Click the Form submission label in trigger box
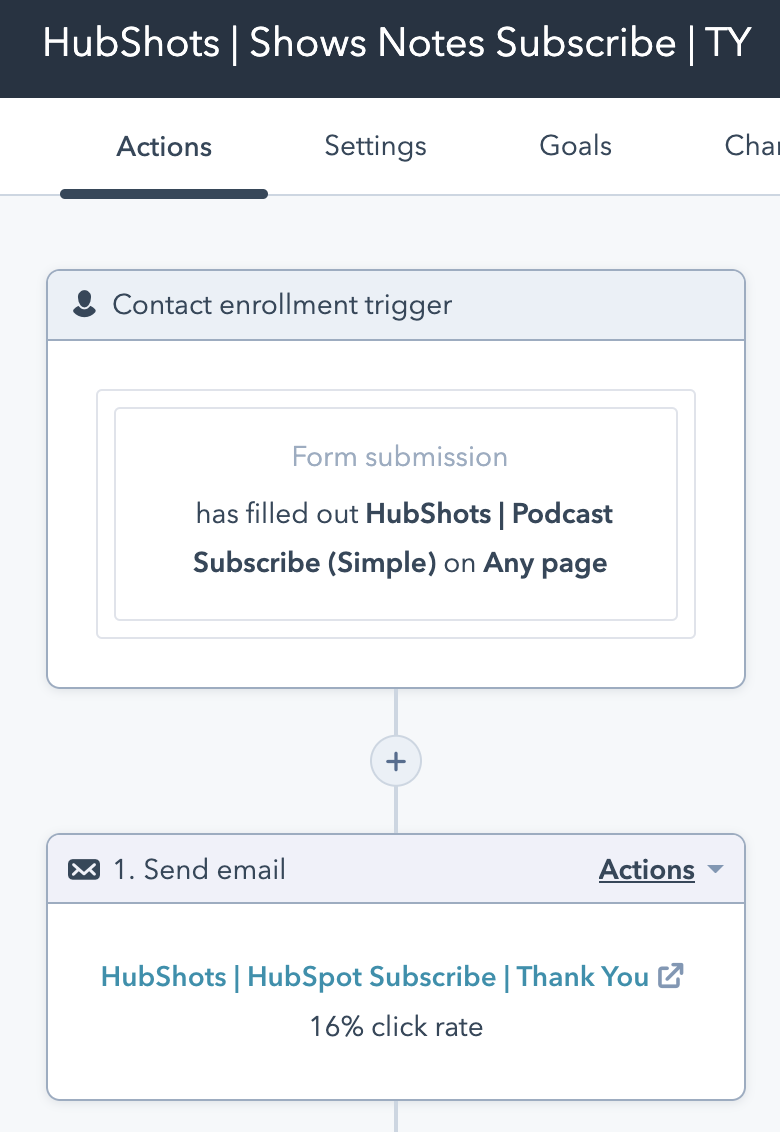This screenshot has height=1132, width=780. 399,457
